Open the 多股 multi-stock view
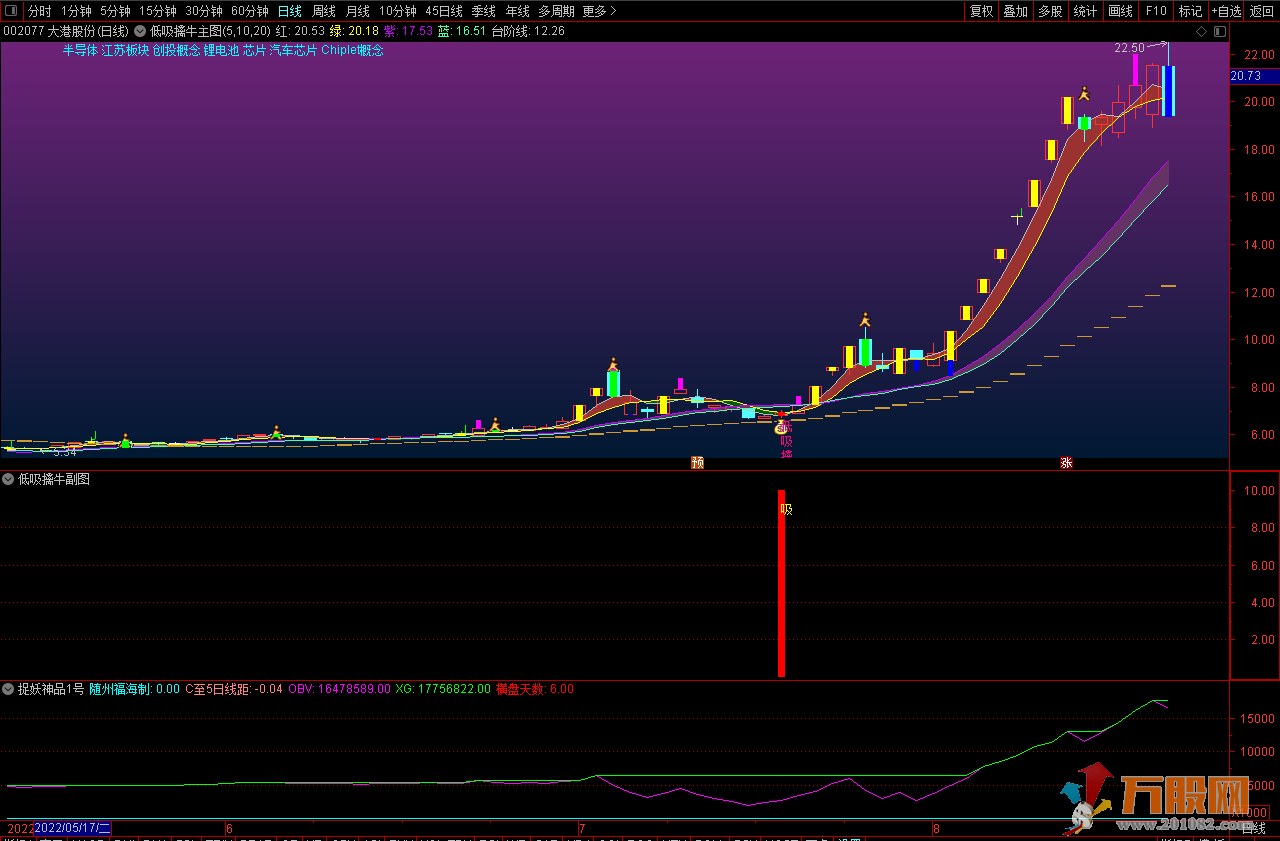Image resolution: width=1280 pixels, height=841 pixels. pyautogui.click(x=1050, y=11)
